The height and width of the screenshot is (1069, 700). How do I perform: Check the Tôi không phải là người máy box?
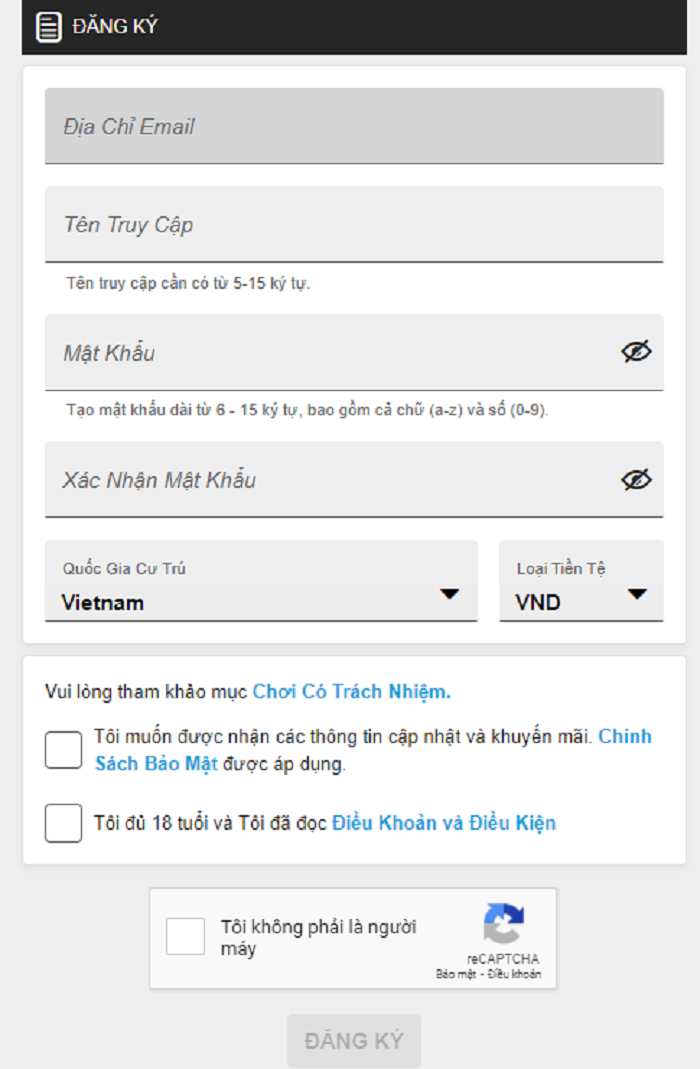[x=185, y=937]
